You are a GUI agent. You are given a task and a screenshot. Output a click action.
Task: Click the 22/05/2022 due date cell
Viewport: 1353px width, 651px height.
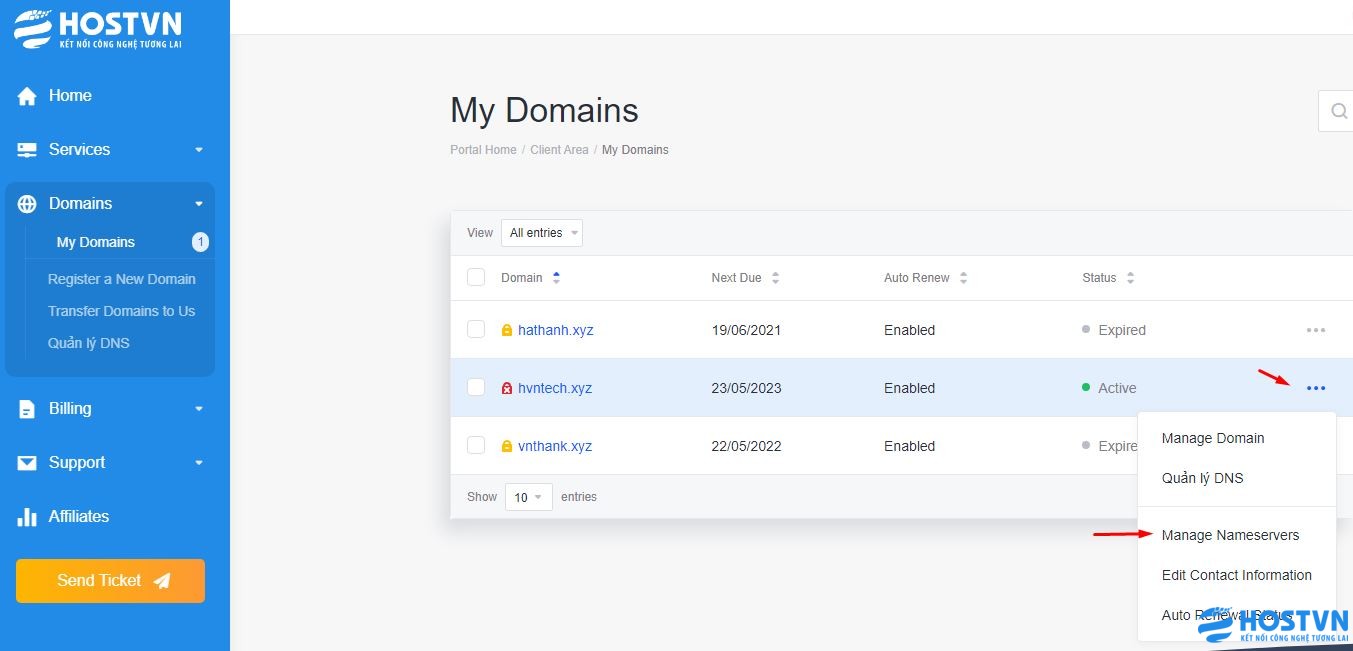point(746,446)
